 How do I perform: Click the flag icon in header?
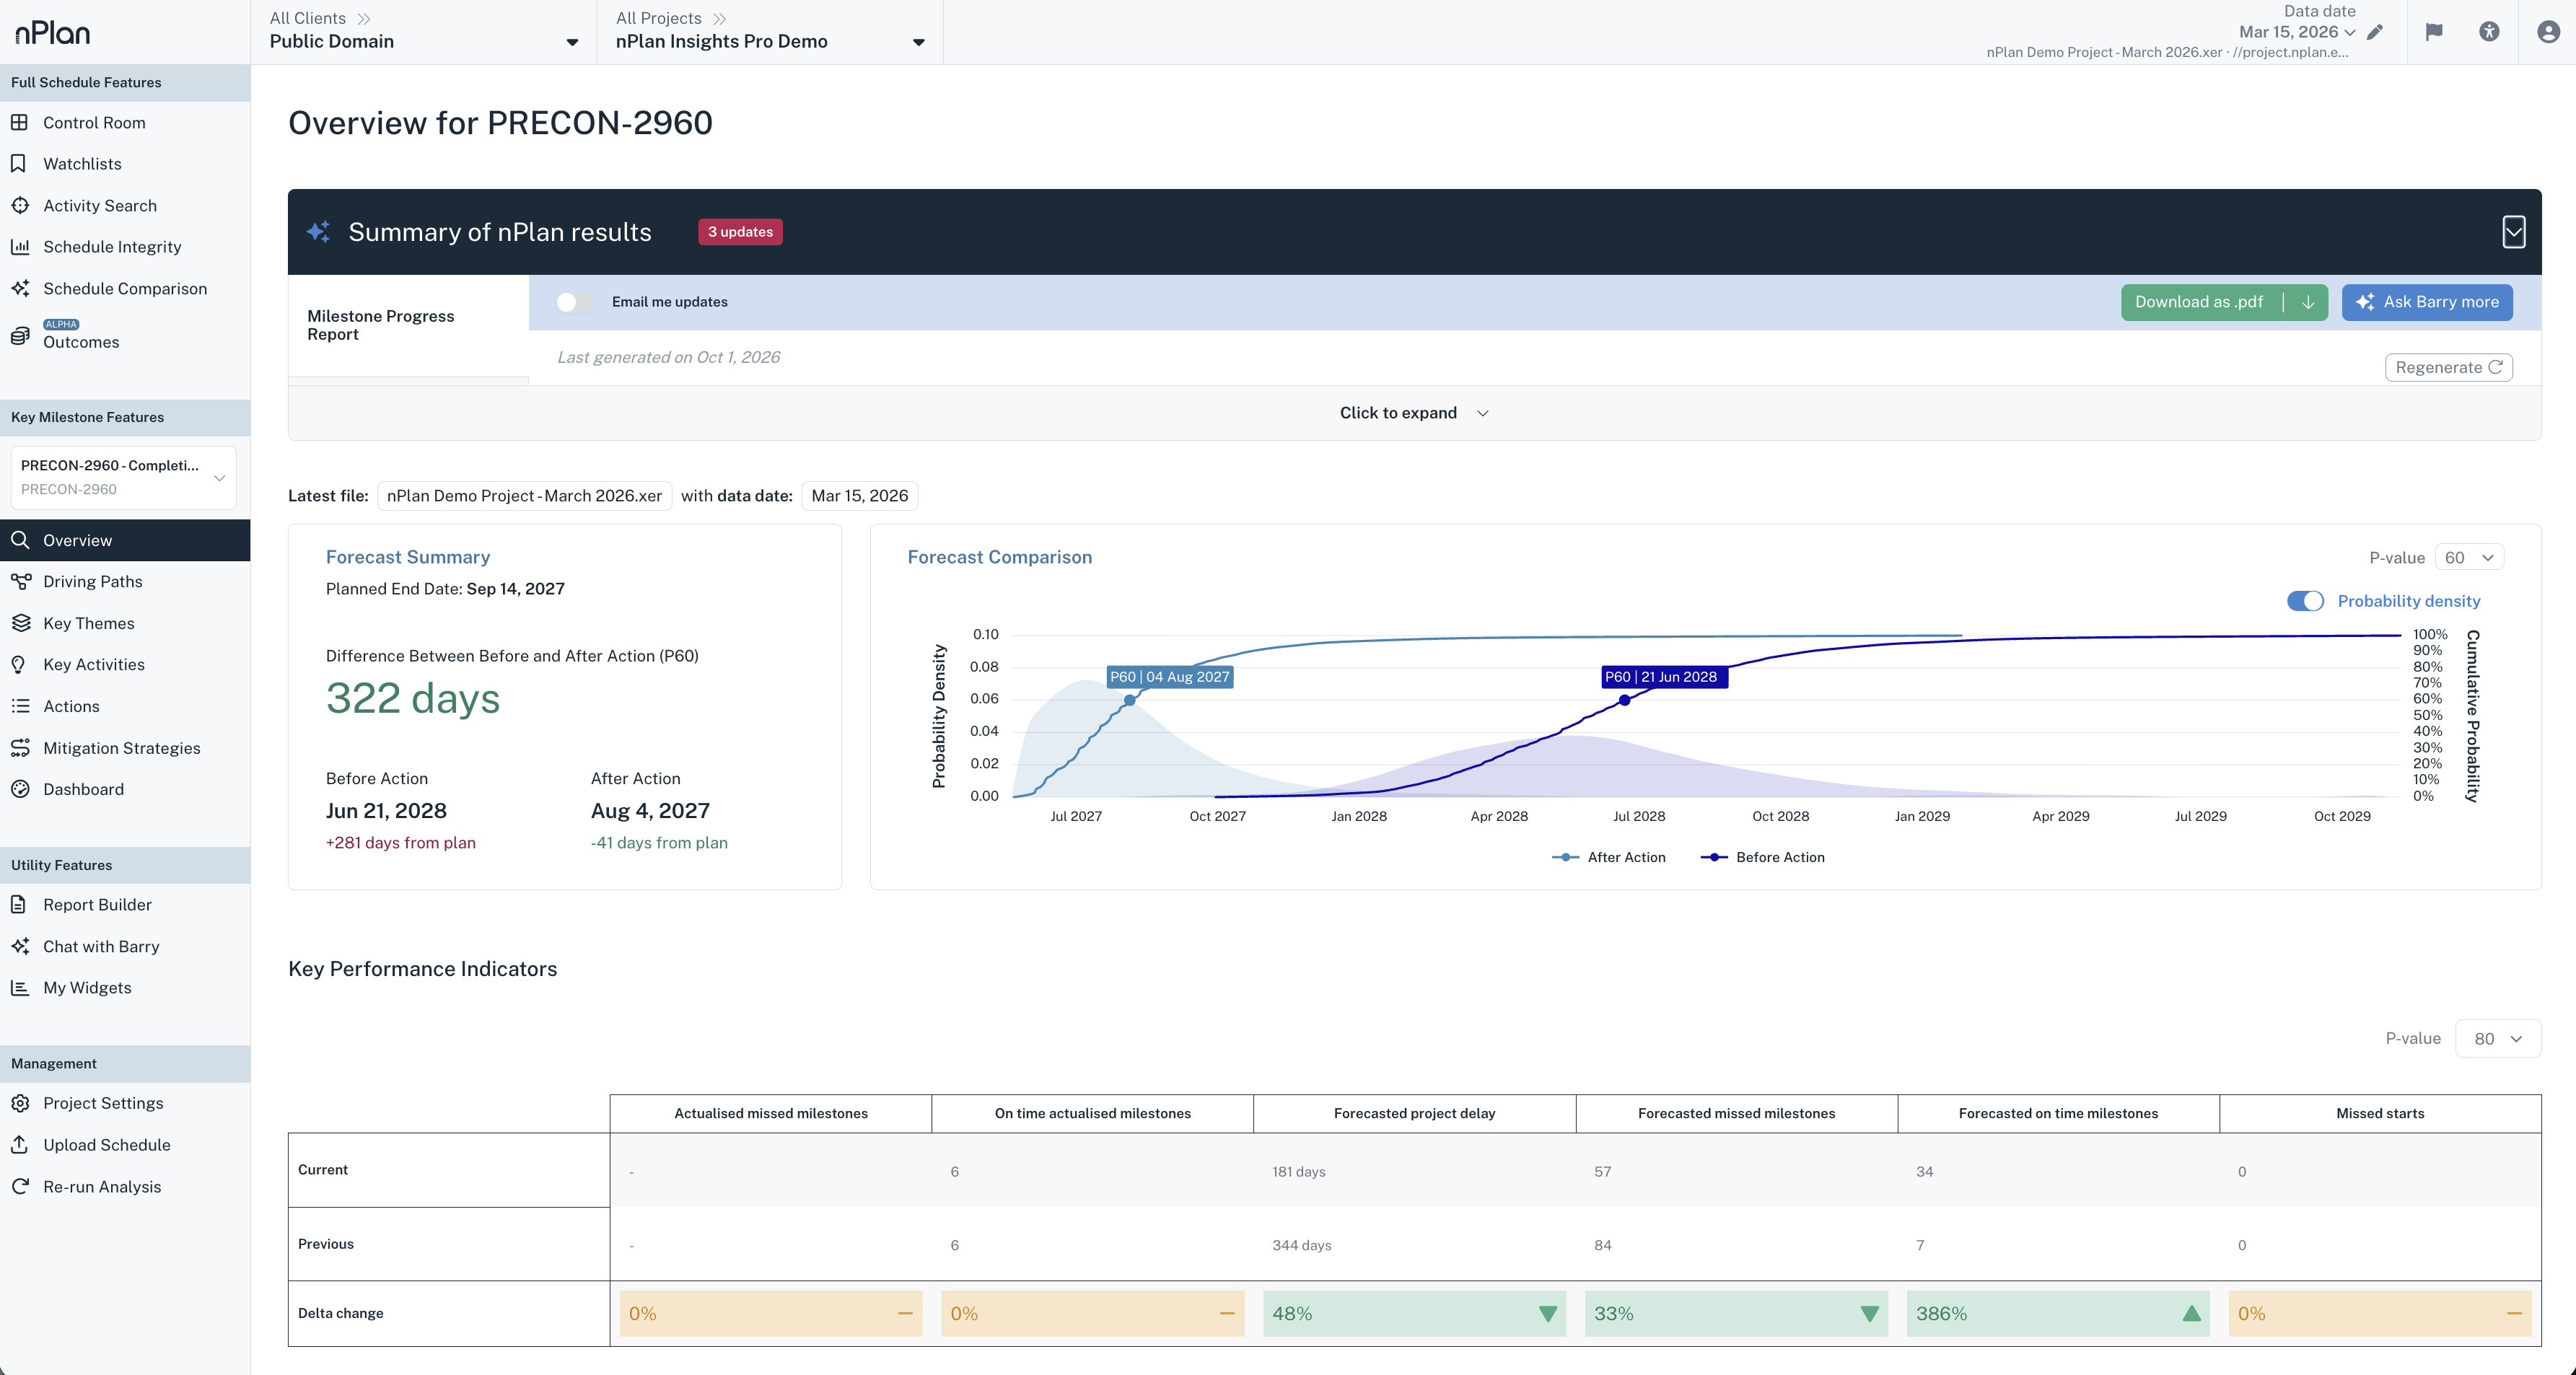tap(2434, 32)
